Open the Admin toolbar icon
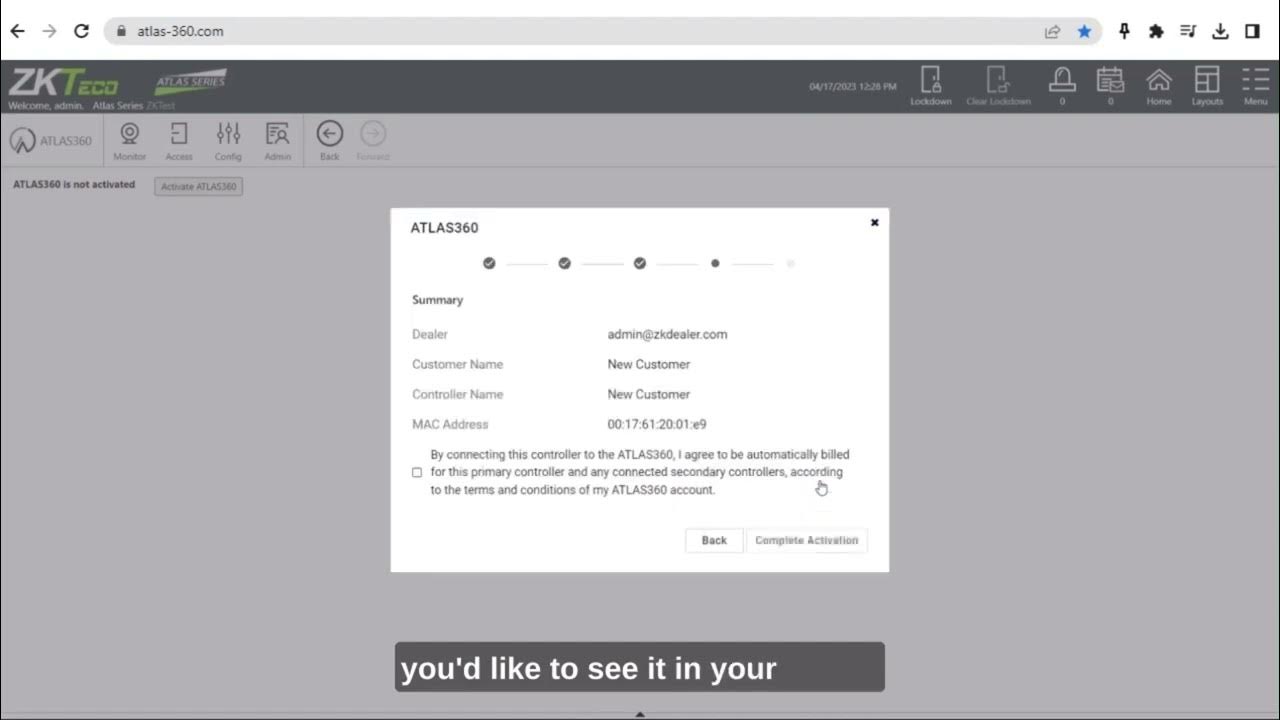The width and height of the screenshot is (1280, 720). pyautogui.click(x=277, y=137)
